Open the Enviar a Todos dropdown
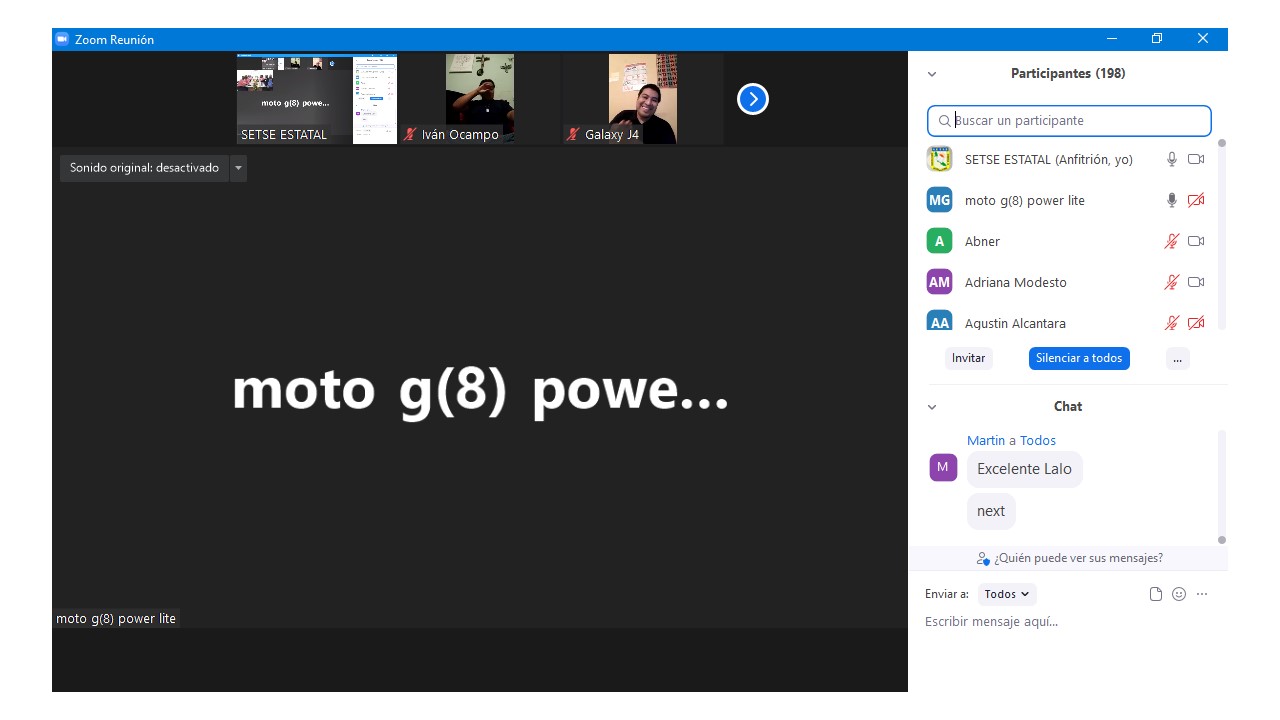The image size is (1280, 720). (1006, 594)
